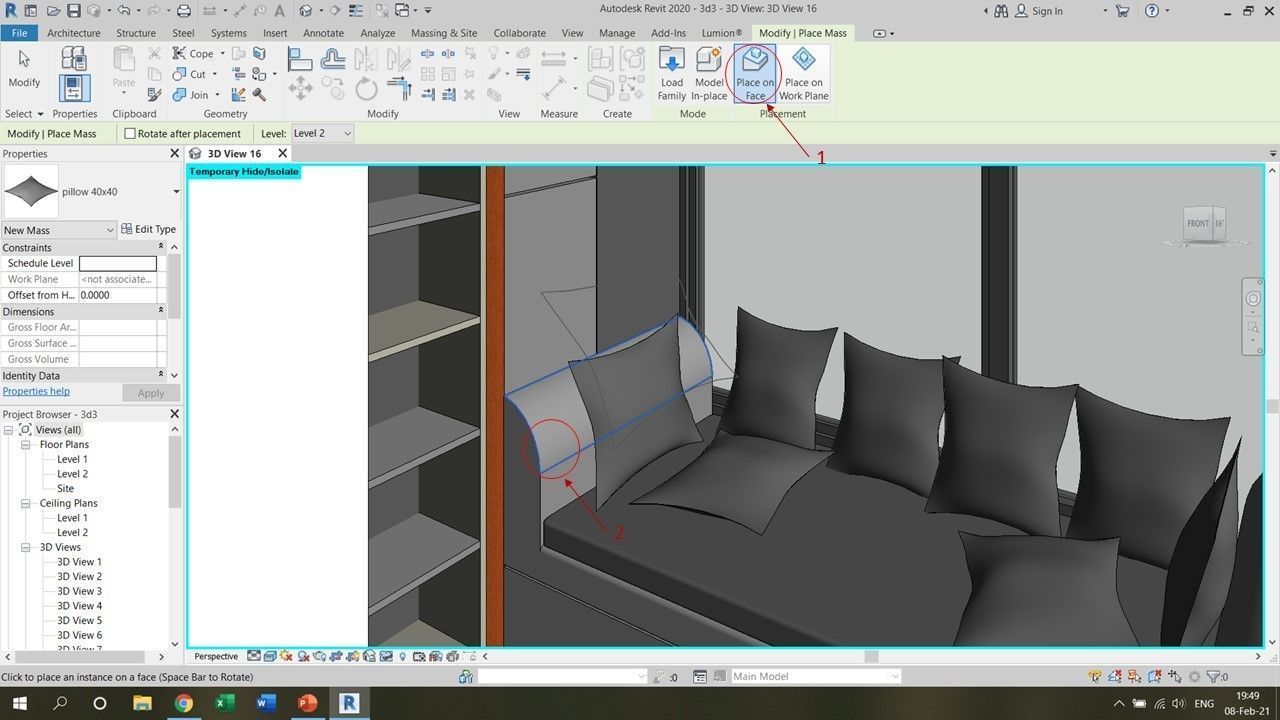The width and height of the screenshot is (1280, 720).
Task: Open the Lumion ribbon tab
Action: [722, 33]
